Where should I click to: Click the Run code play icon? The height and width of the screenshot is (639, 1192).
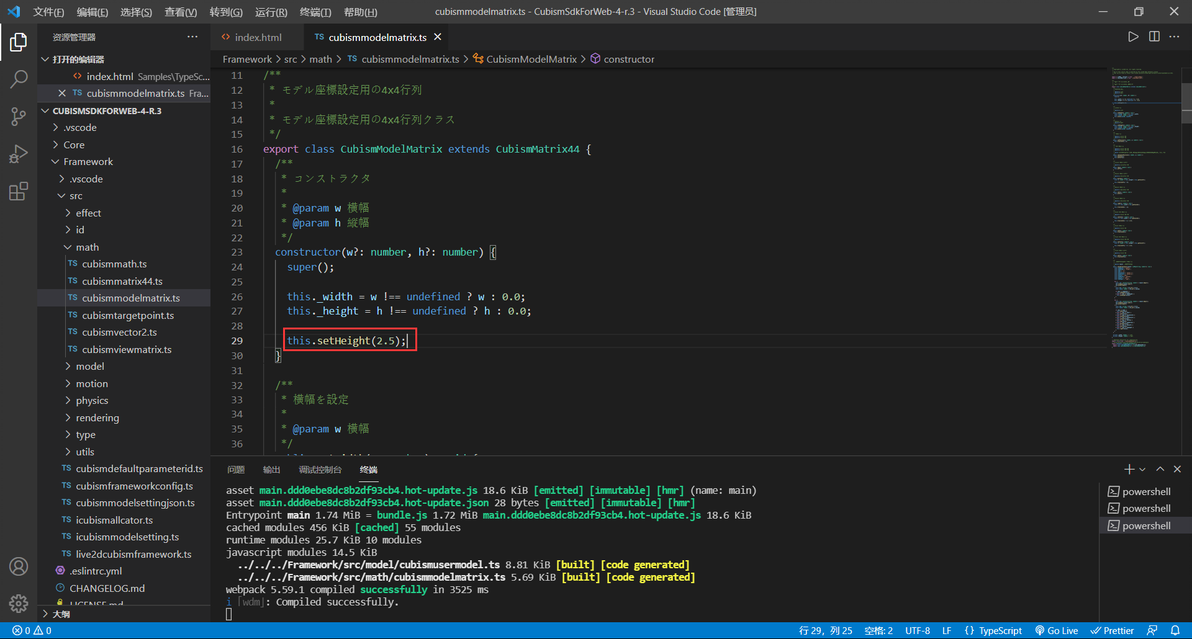(x=1133, y=36)
